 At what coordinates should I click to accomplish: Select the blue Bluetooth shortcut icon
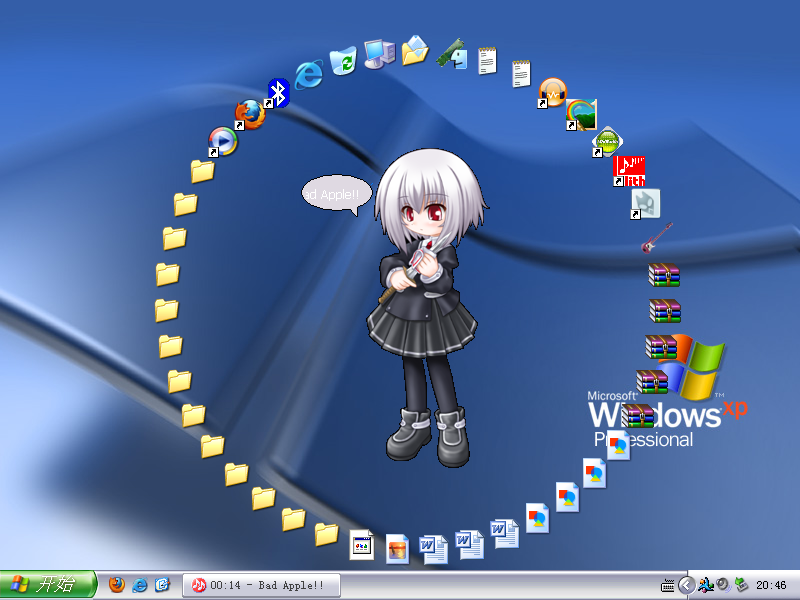coord(278,93)
